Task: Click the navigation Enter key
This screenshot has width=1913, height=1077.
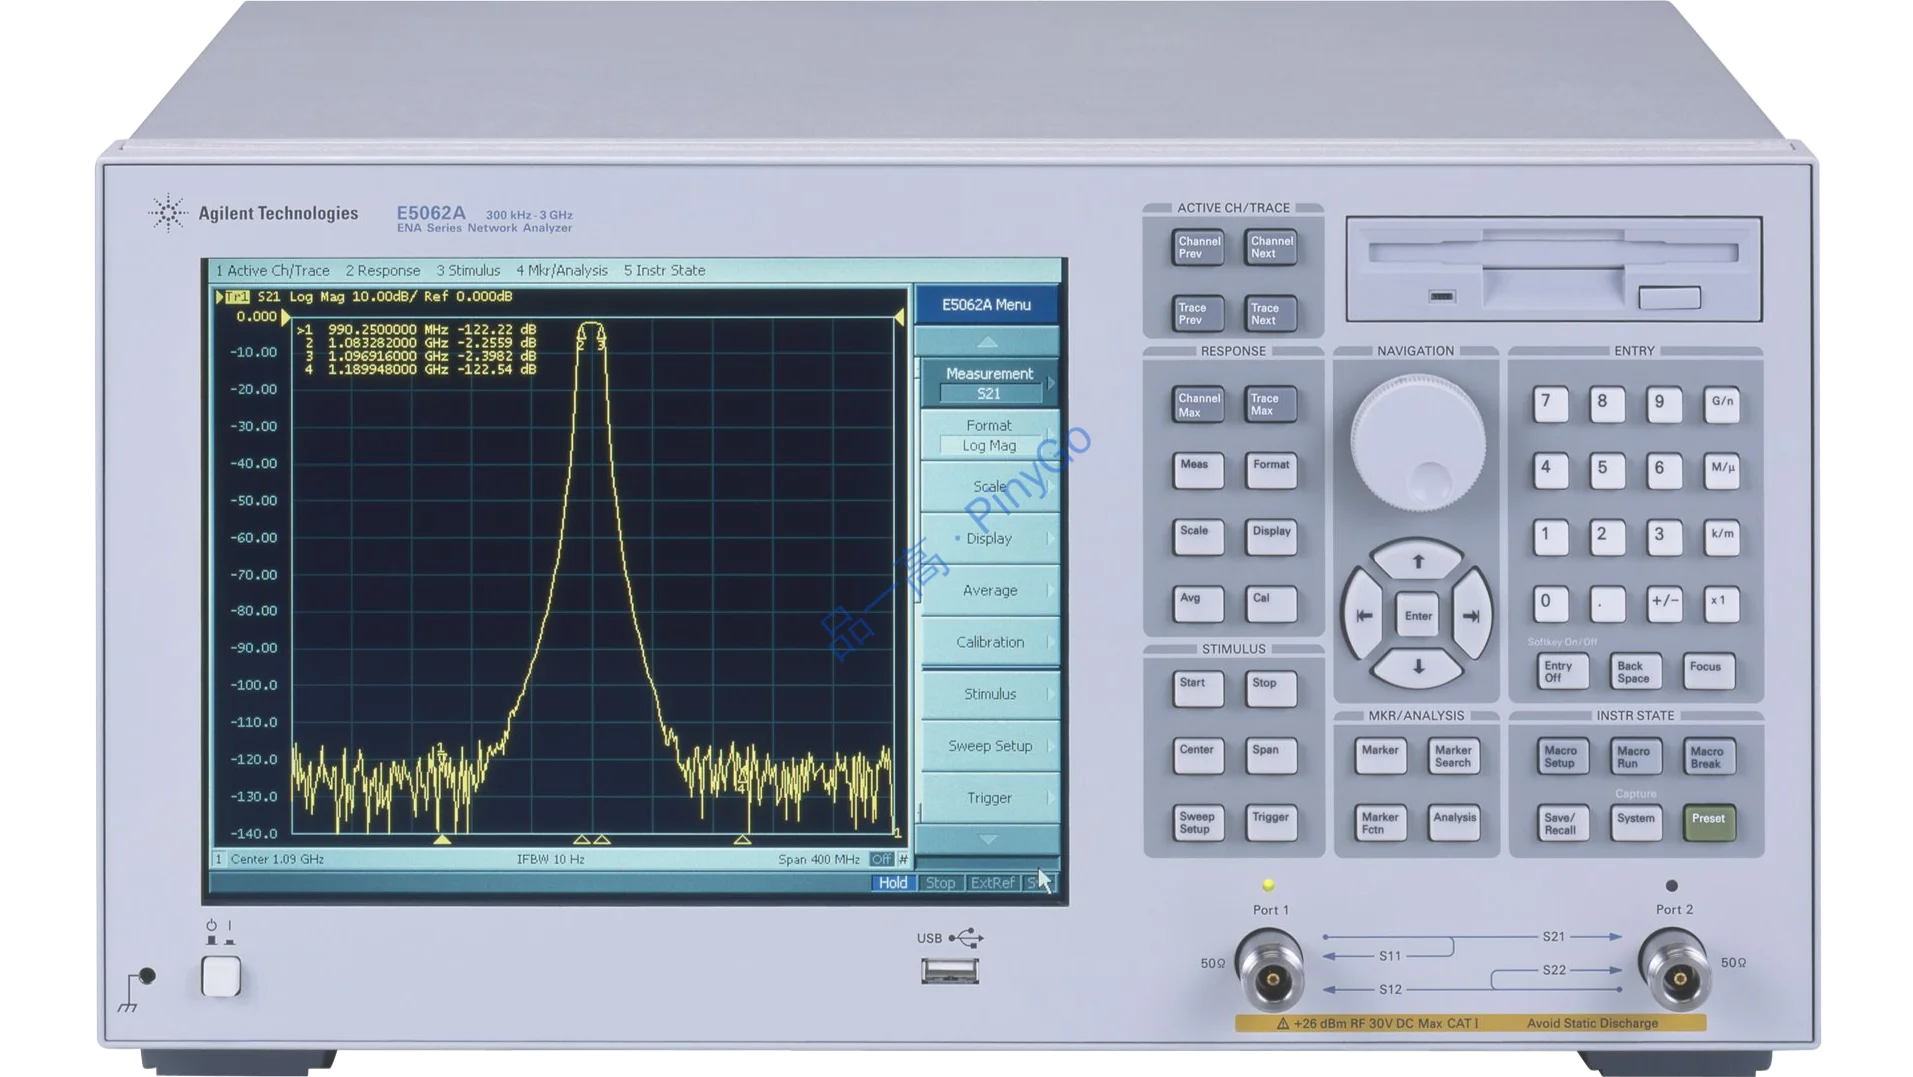Action: tap(1417, 615)
